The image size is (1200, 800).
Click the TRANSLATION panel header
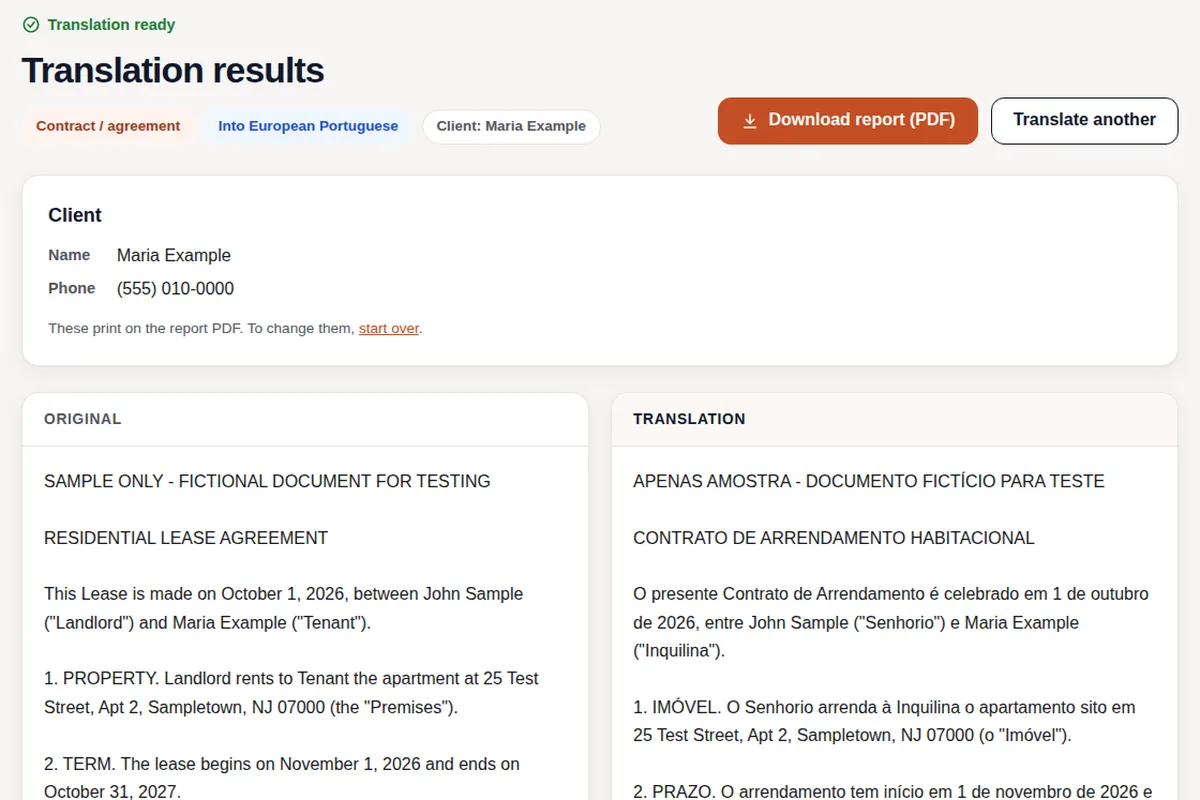pos(894,419)
